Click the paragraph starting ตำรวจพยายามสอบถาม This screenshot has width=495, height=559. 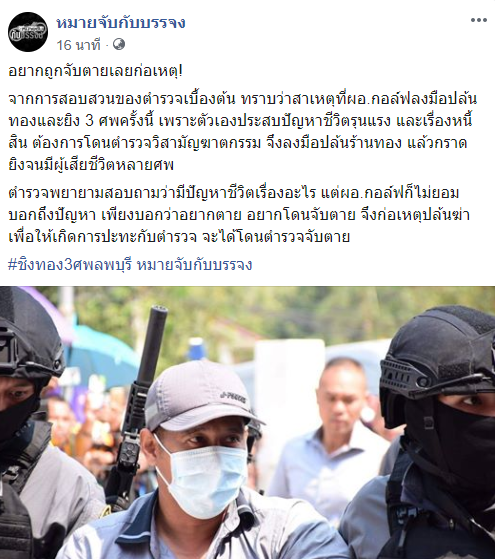click(x=239, y=215)
